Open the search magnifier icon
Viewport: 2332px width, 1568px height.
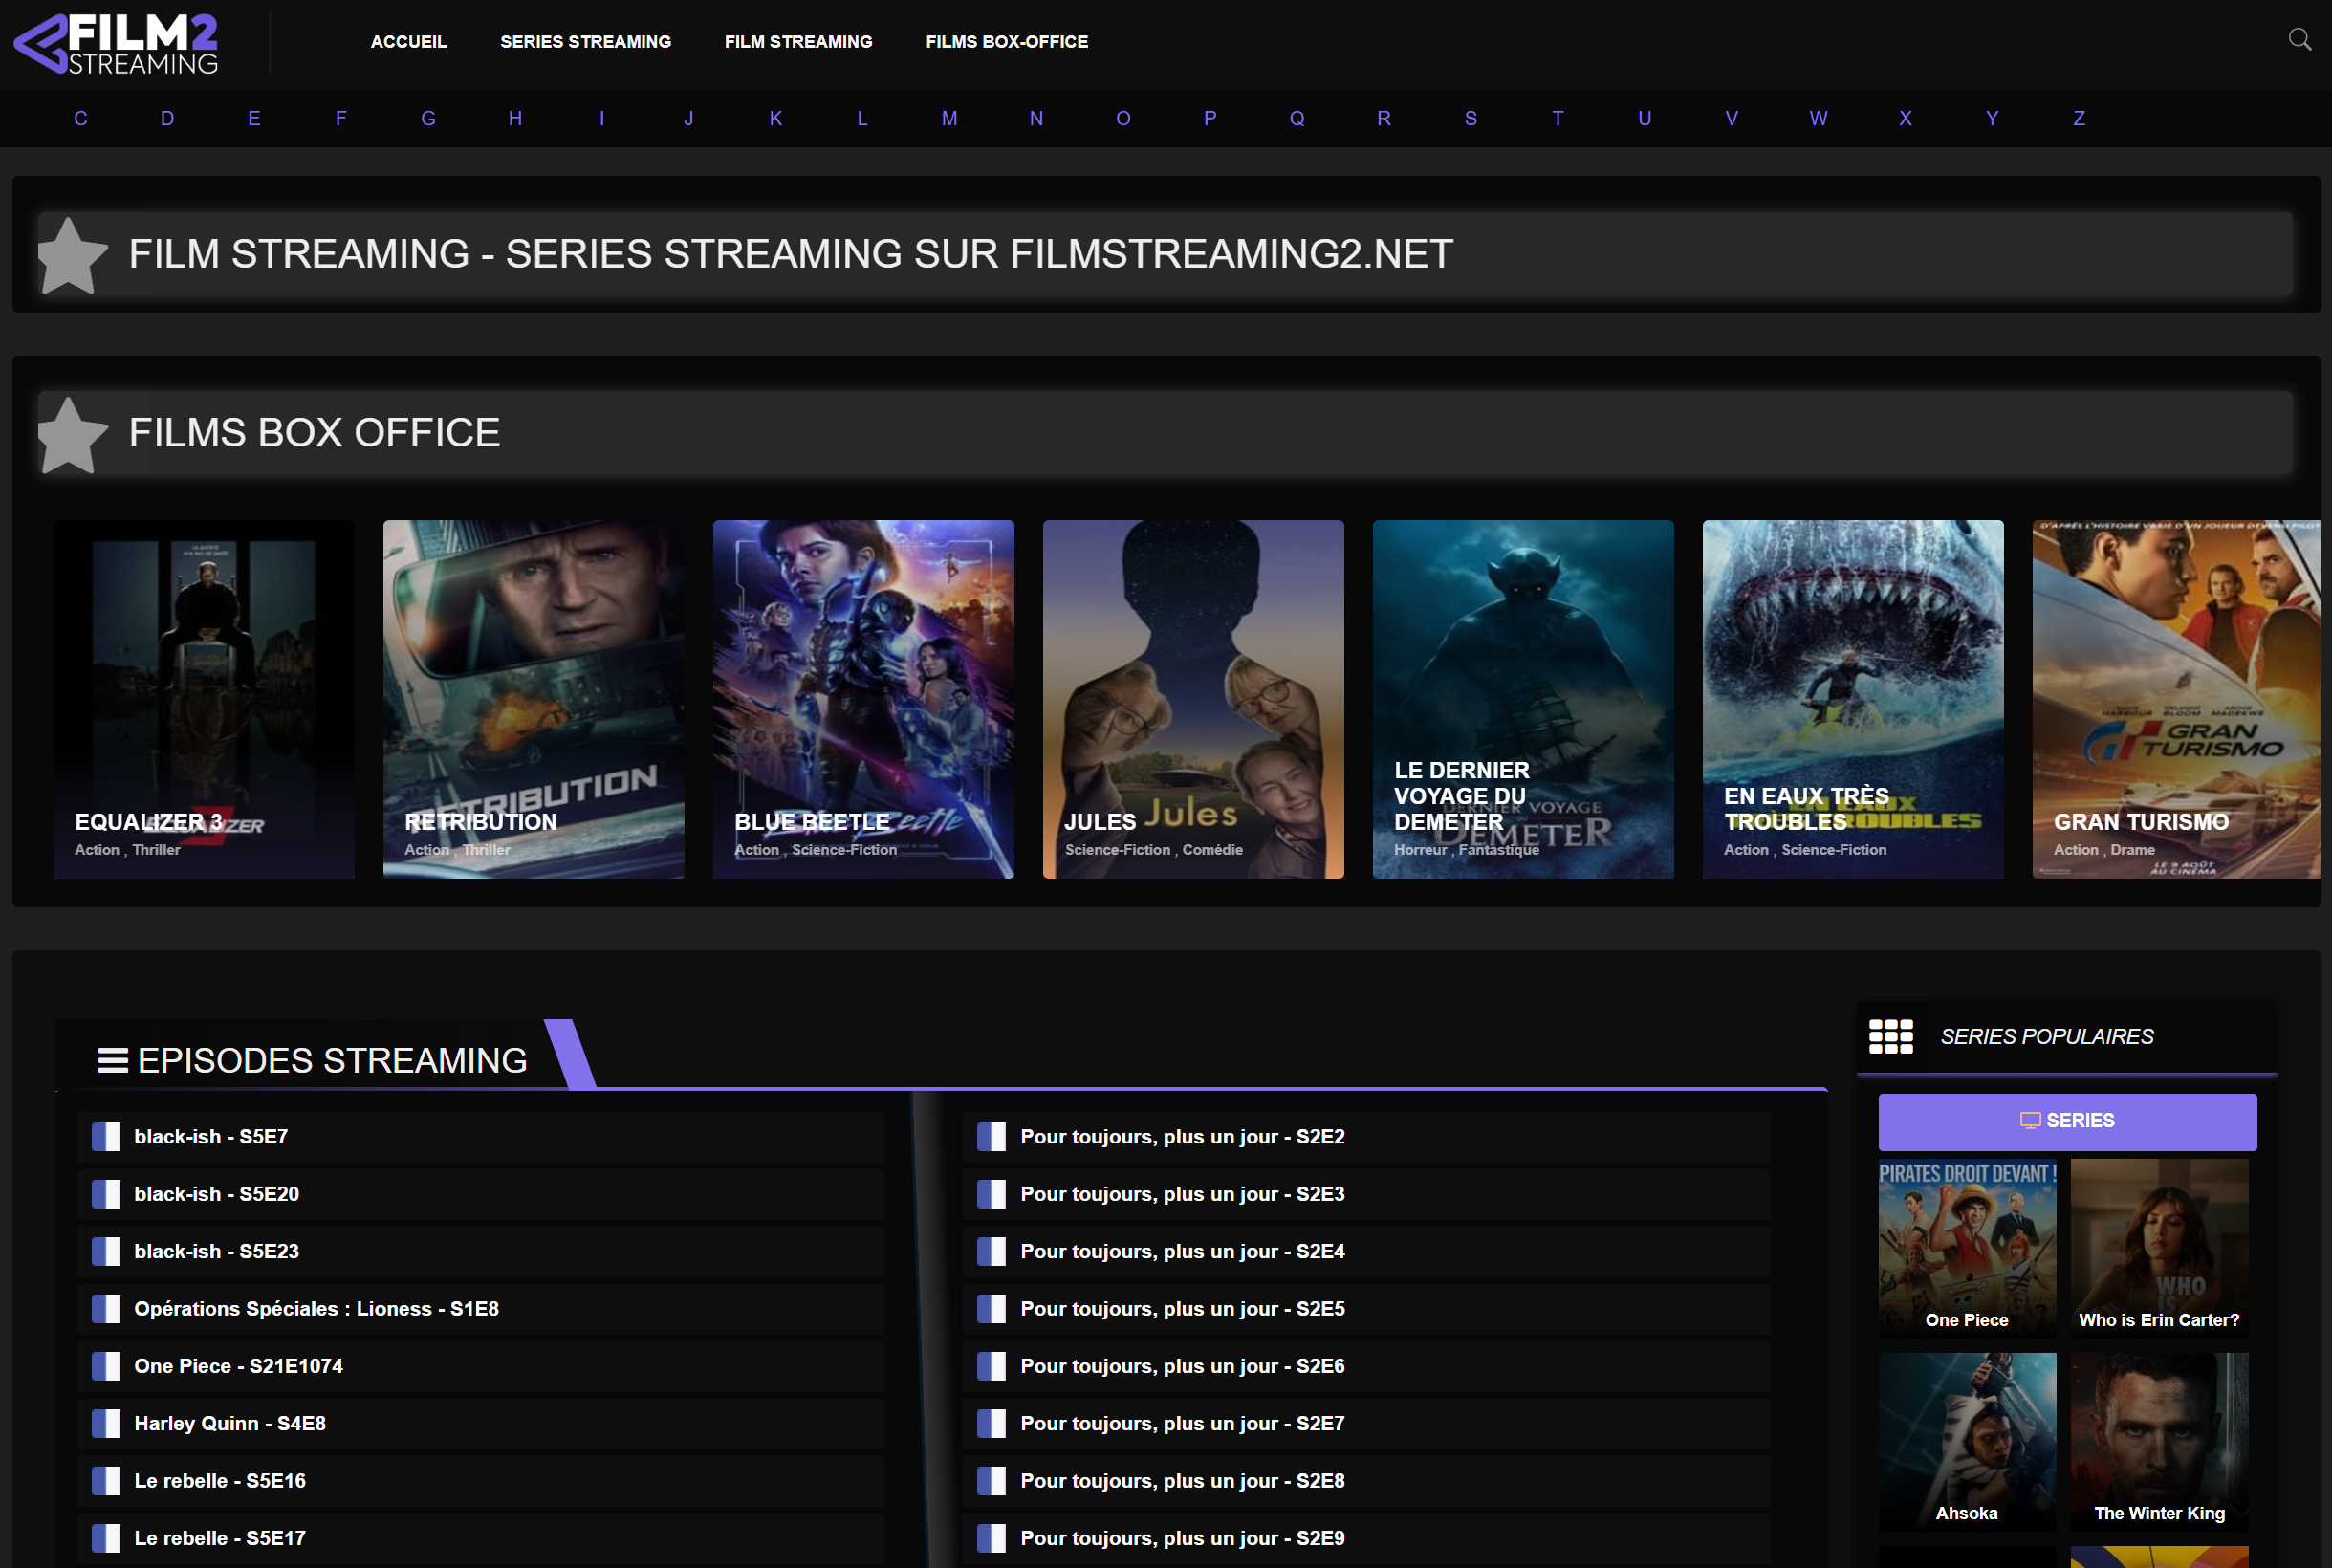[2299, 40]
